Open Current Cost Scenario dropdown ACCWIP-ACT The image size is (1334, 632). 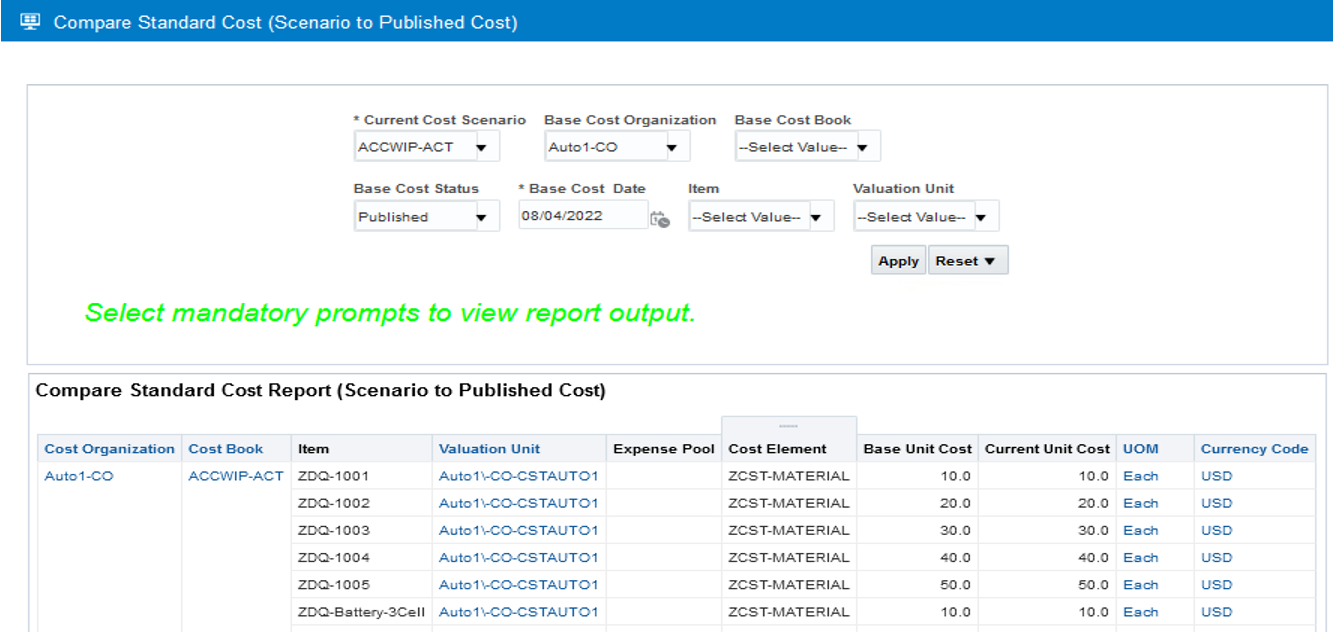click(x=427, y=147)
